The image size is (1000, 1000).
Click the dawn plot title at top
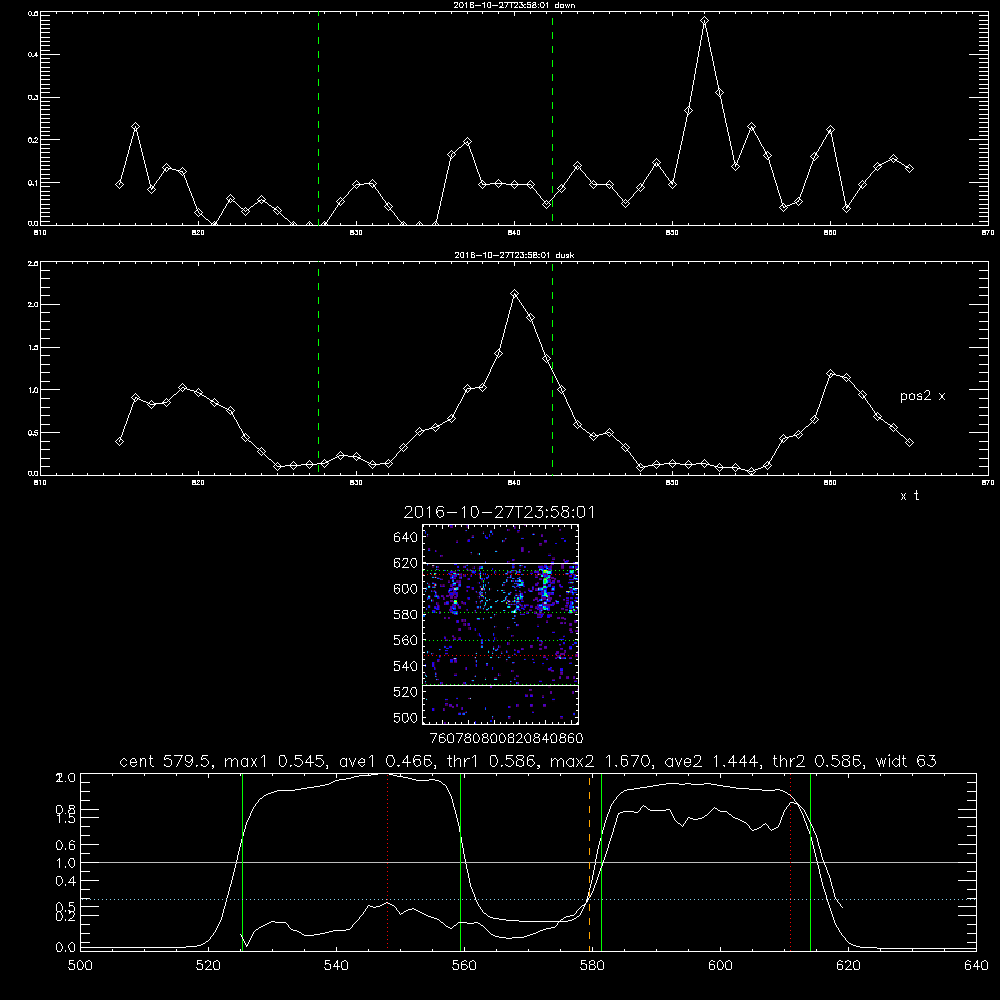514,5
